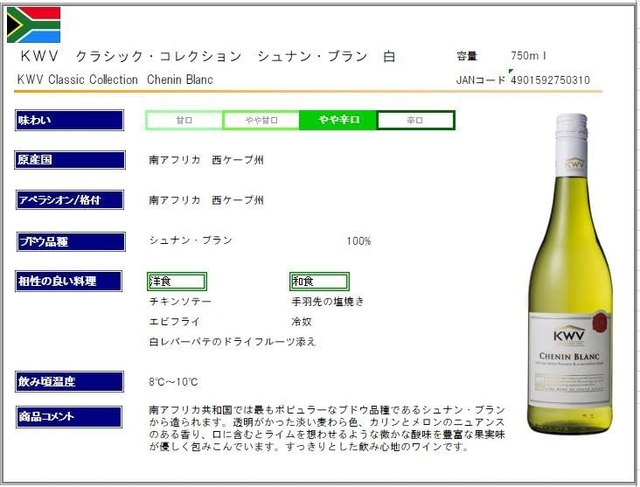Click エビフライ dish text

coord(175,322)
